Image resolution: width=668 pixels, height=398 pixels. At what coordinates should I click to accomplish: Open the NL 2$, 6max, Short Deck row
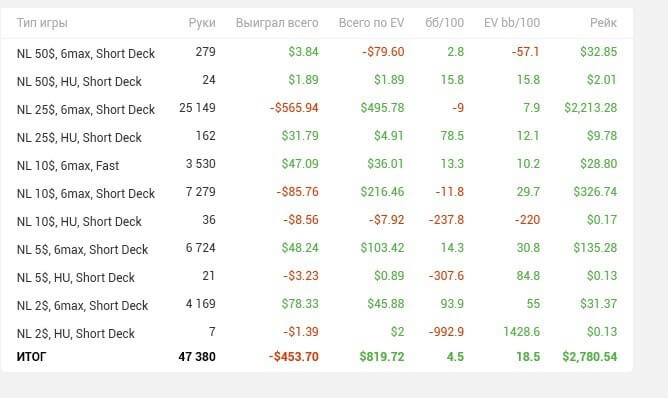(317, 305)
